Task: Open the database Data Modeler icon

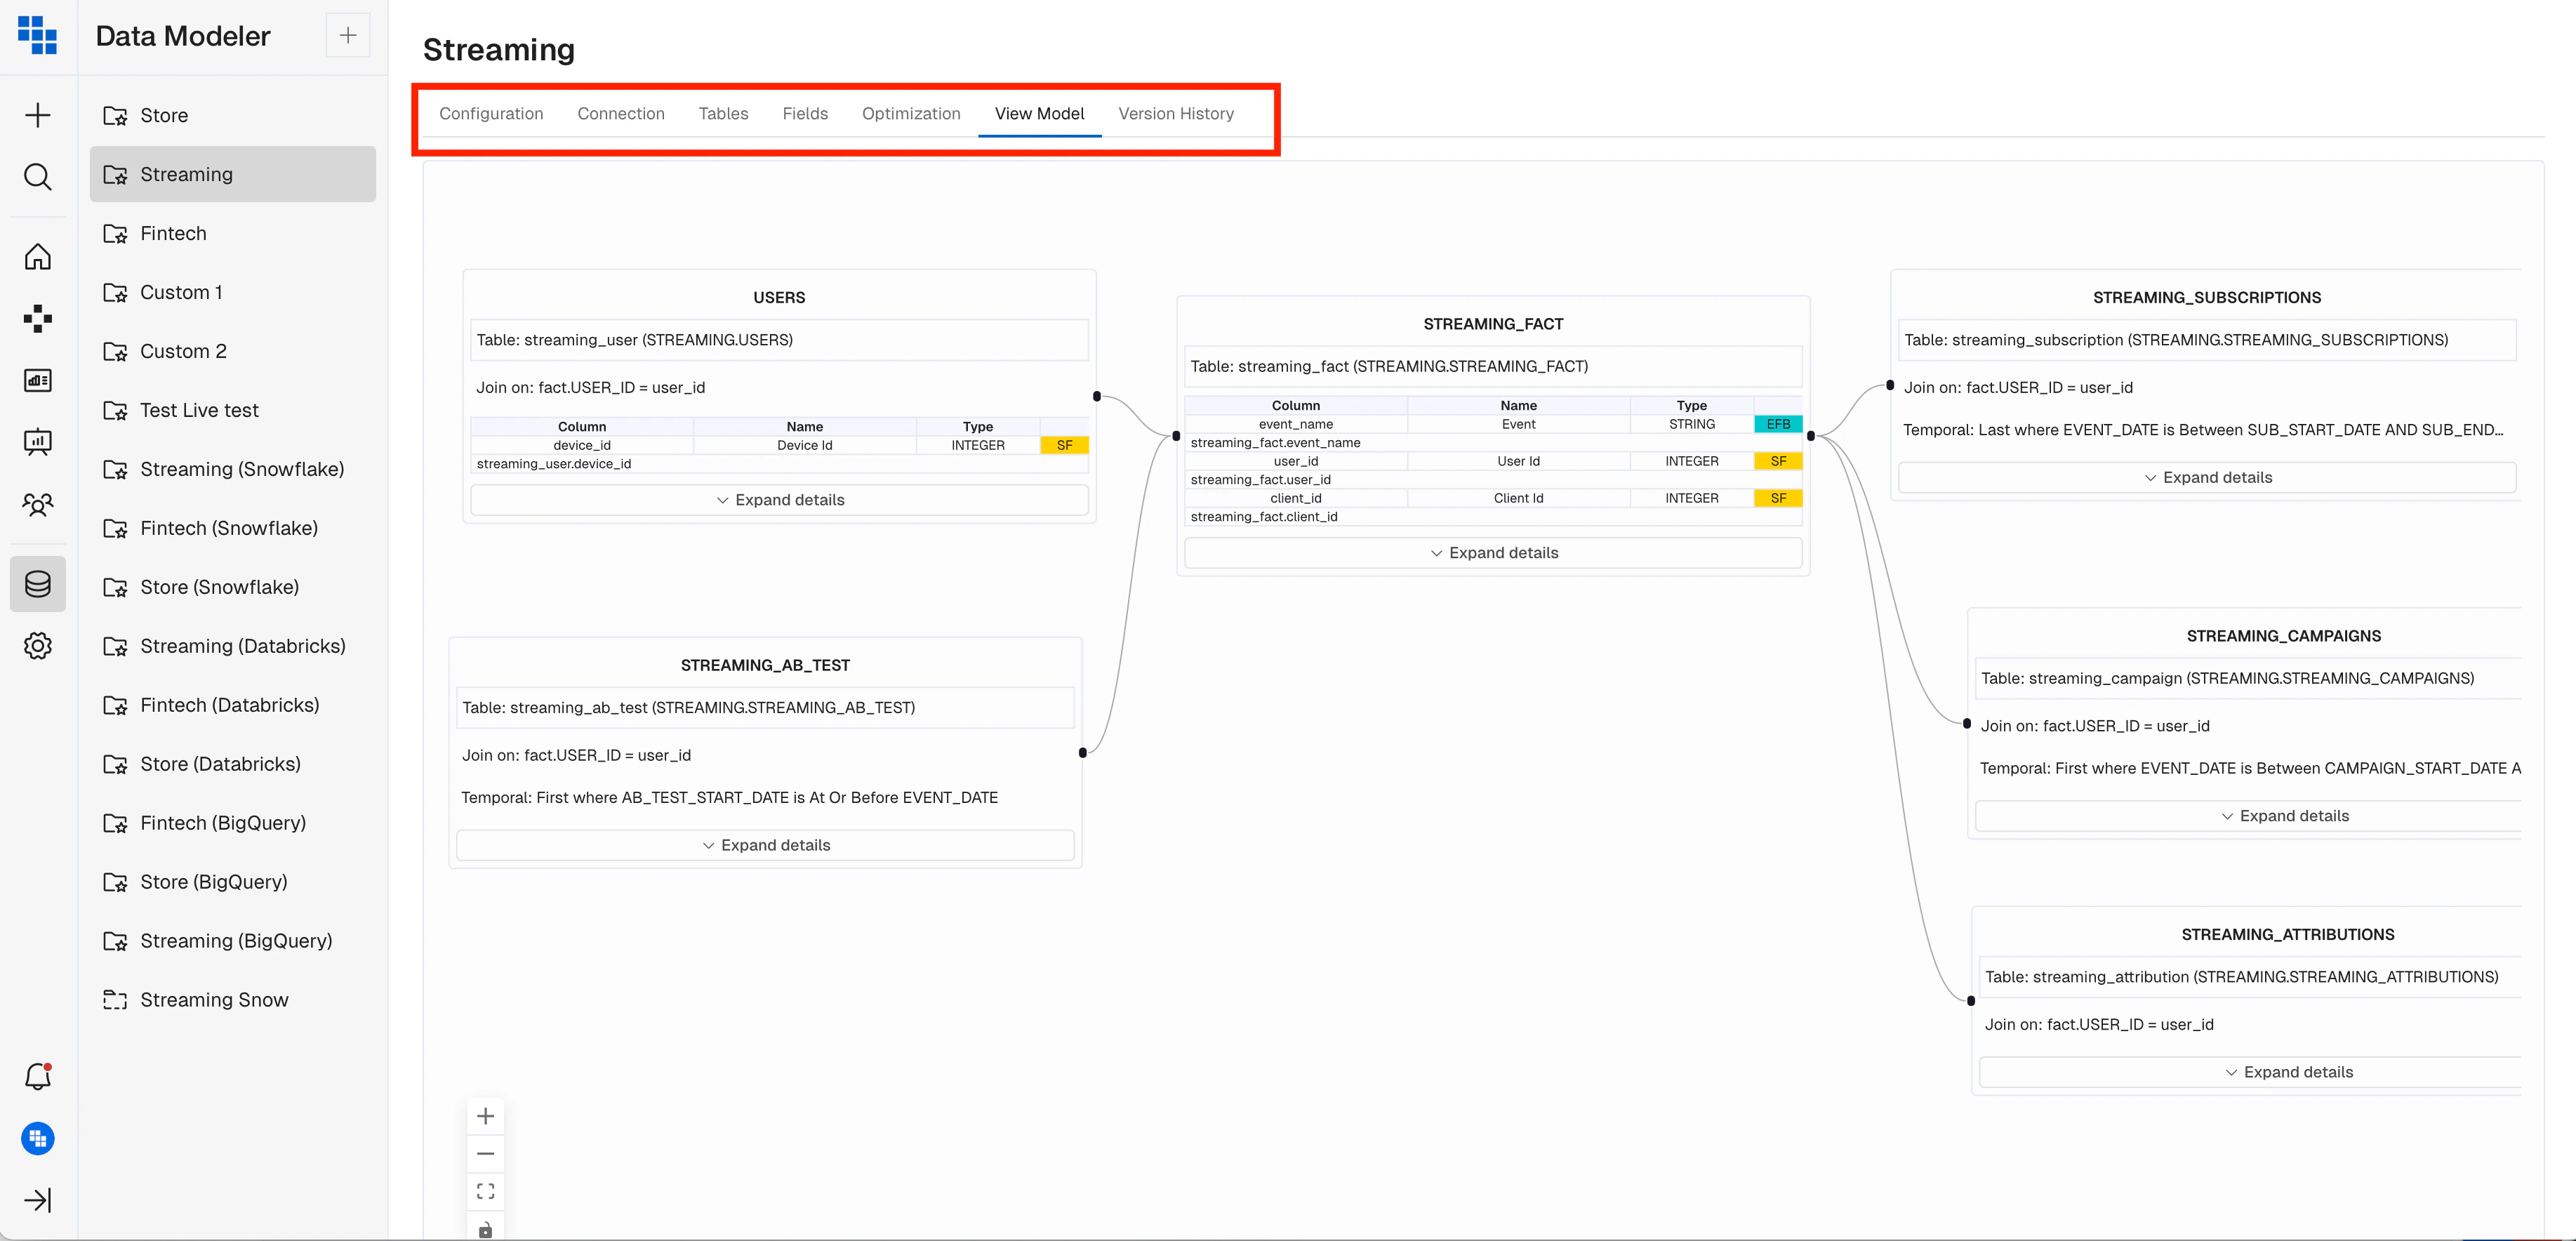Action: point(37,583)
